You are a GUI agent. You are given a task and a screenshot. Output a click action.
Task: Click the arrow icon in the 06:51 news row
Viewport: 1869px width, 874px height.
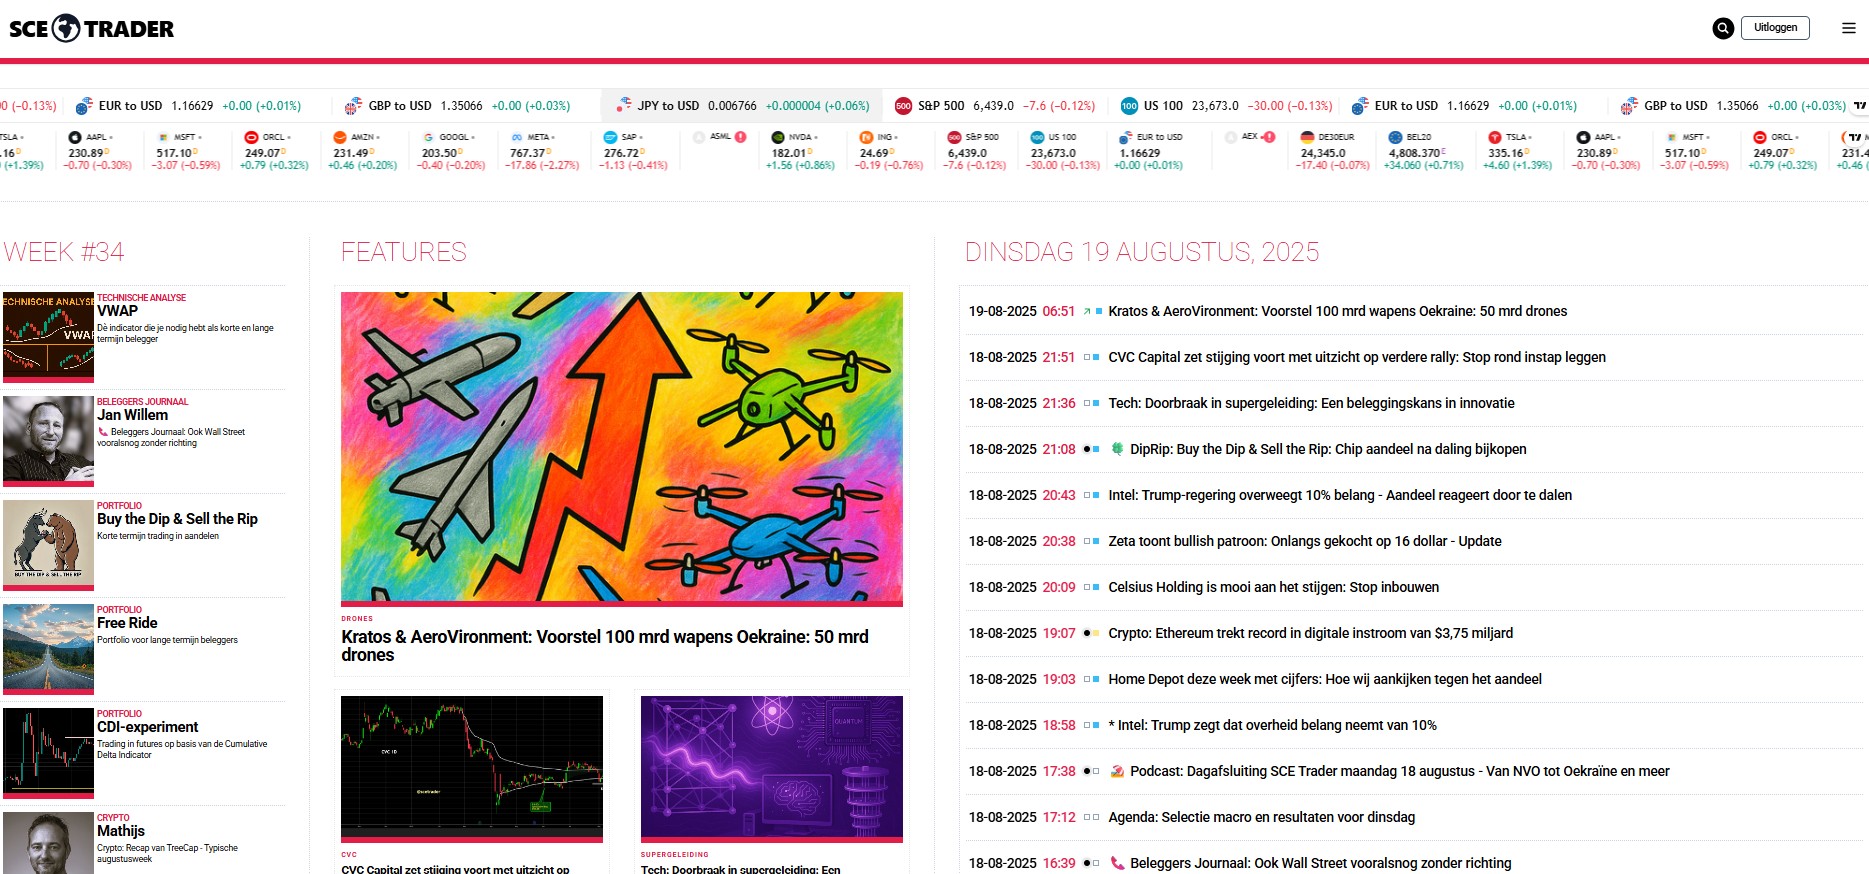[x=1087, y=311]
